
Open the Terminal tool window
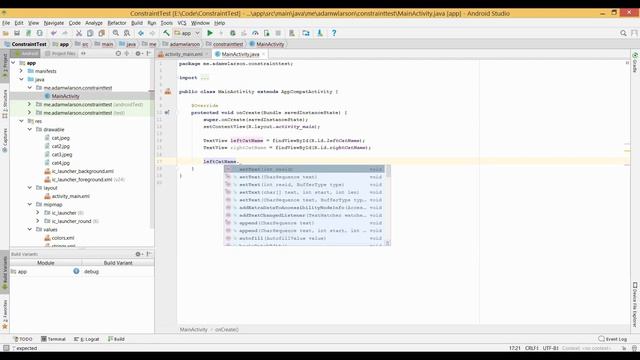click(x=53, y=339)
